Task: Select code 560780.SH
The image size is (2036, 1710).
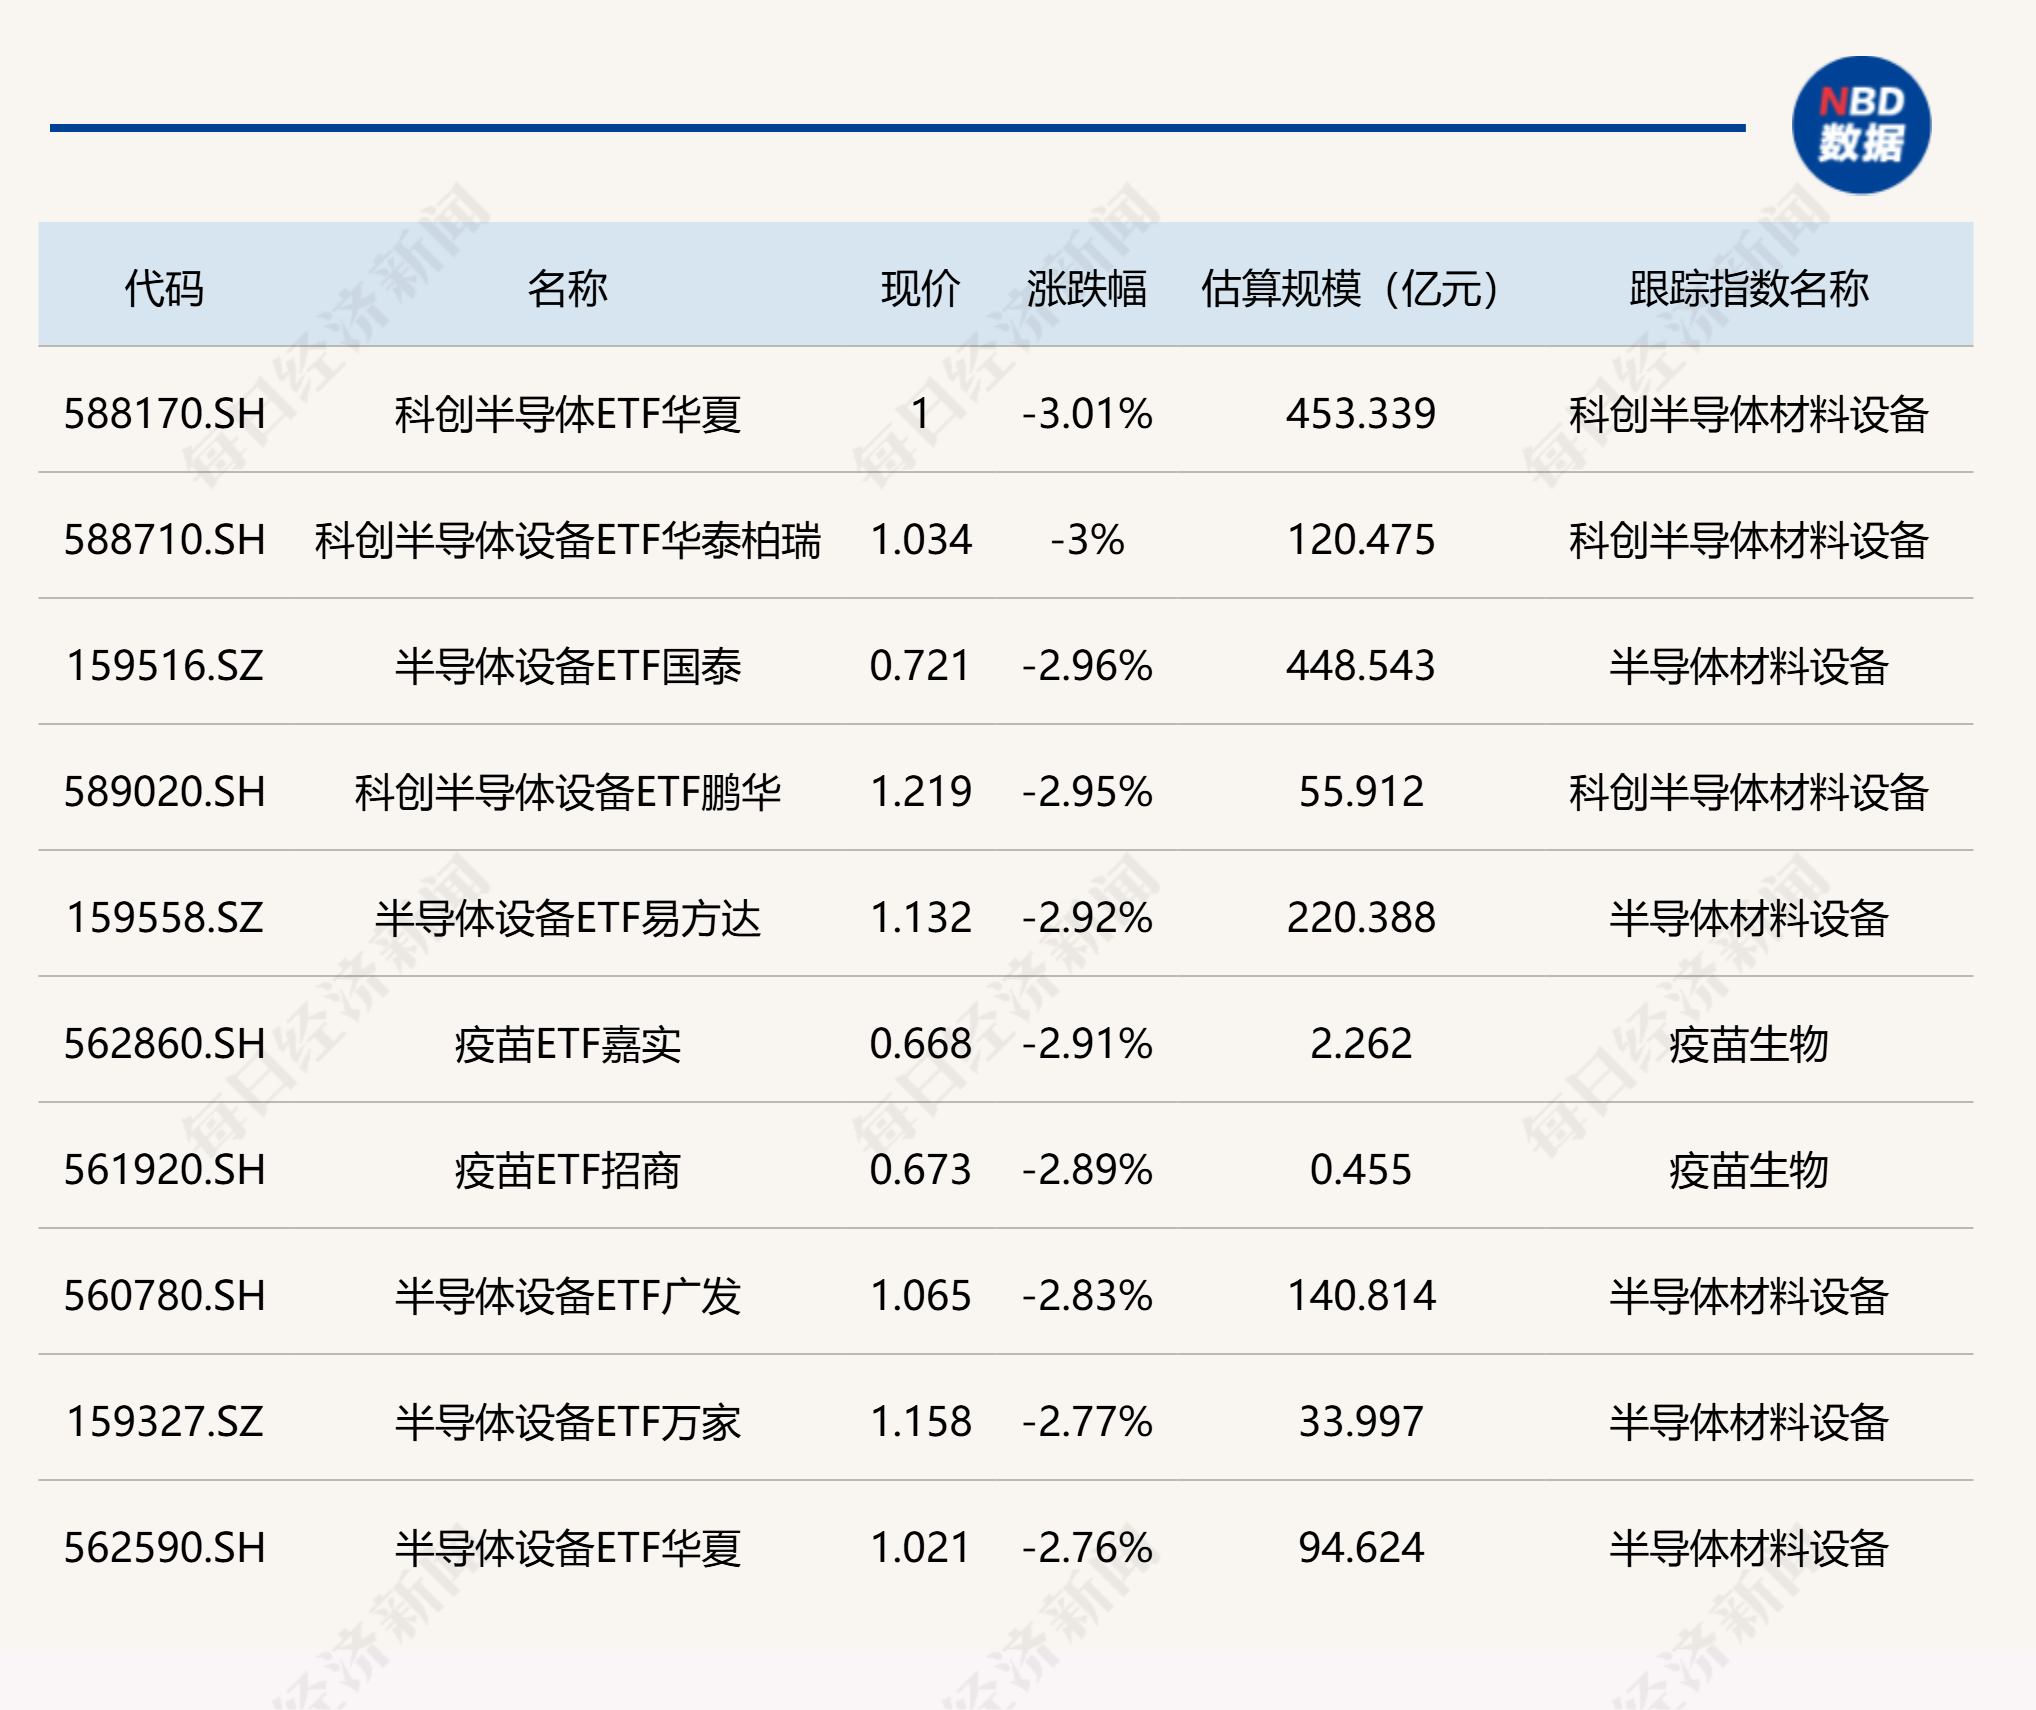Action: 165,1296
